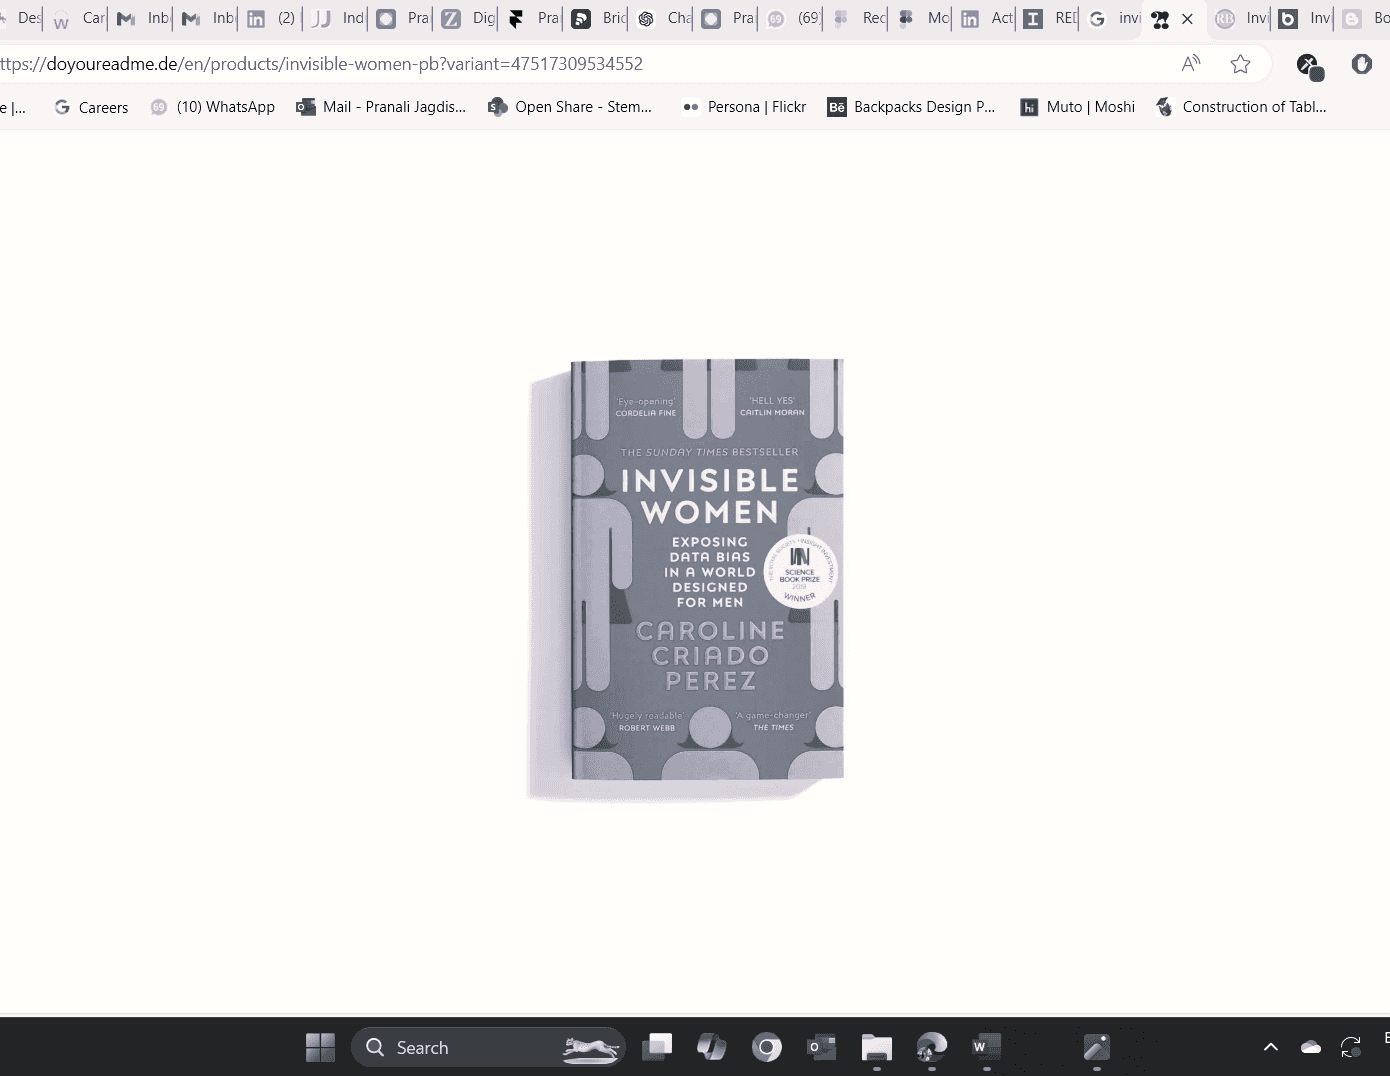Open Microsoft Word from the taskbar
This screenshot has height=1076, width=1390.
coord(987,1047)
